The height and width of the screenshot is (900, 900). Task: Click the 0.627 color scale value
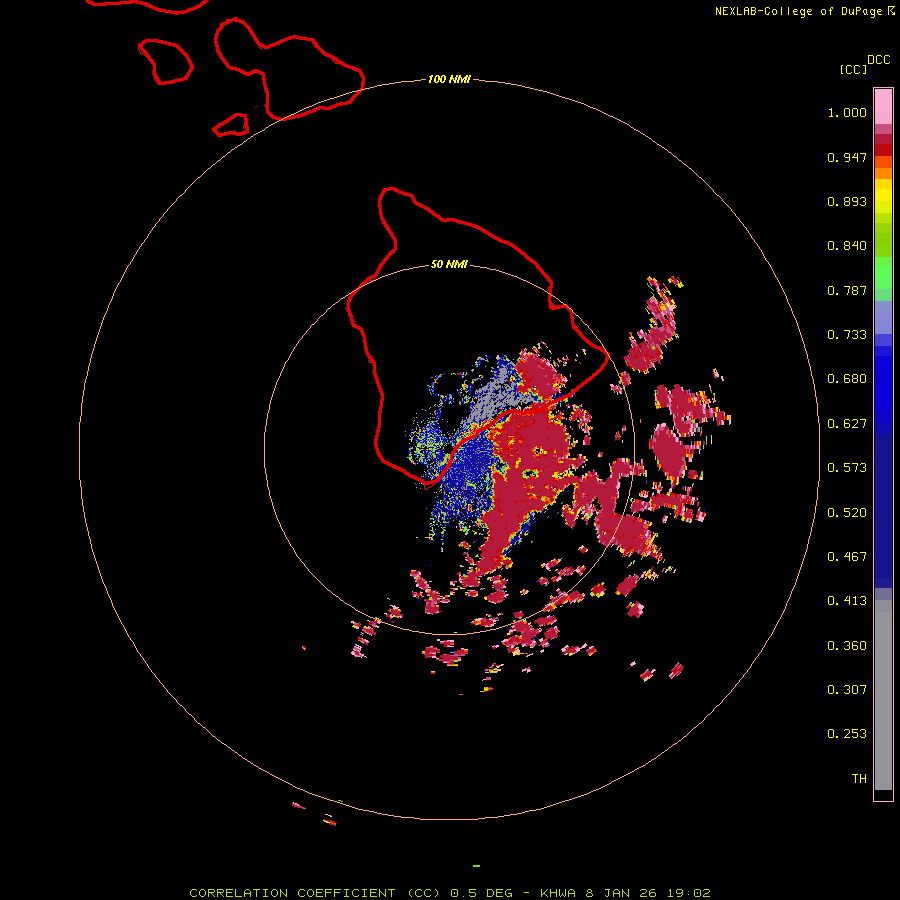[x=847, y=424]
